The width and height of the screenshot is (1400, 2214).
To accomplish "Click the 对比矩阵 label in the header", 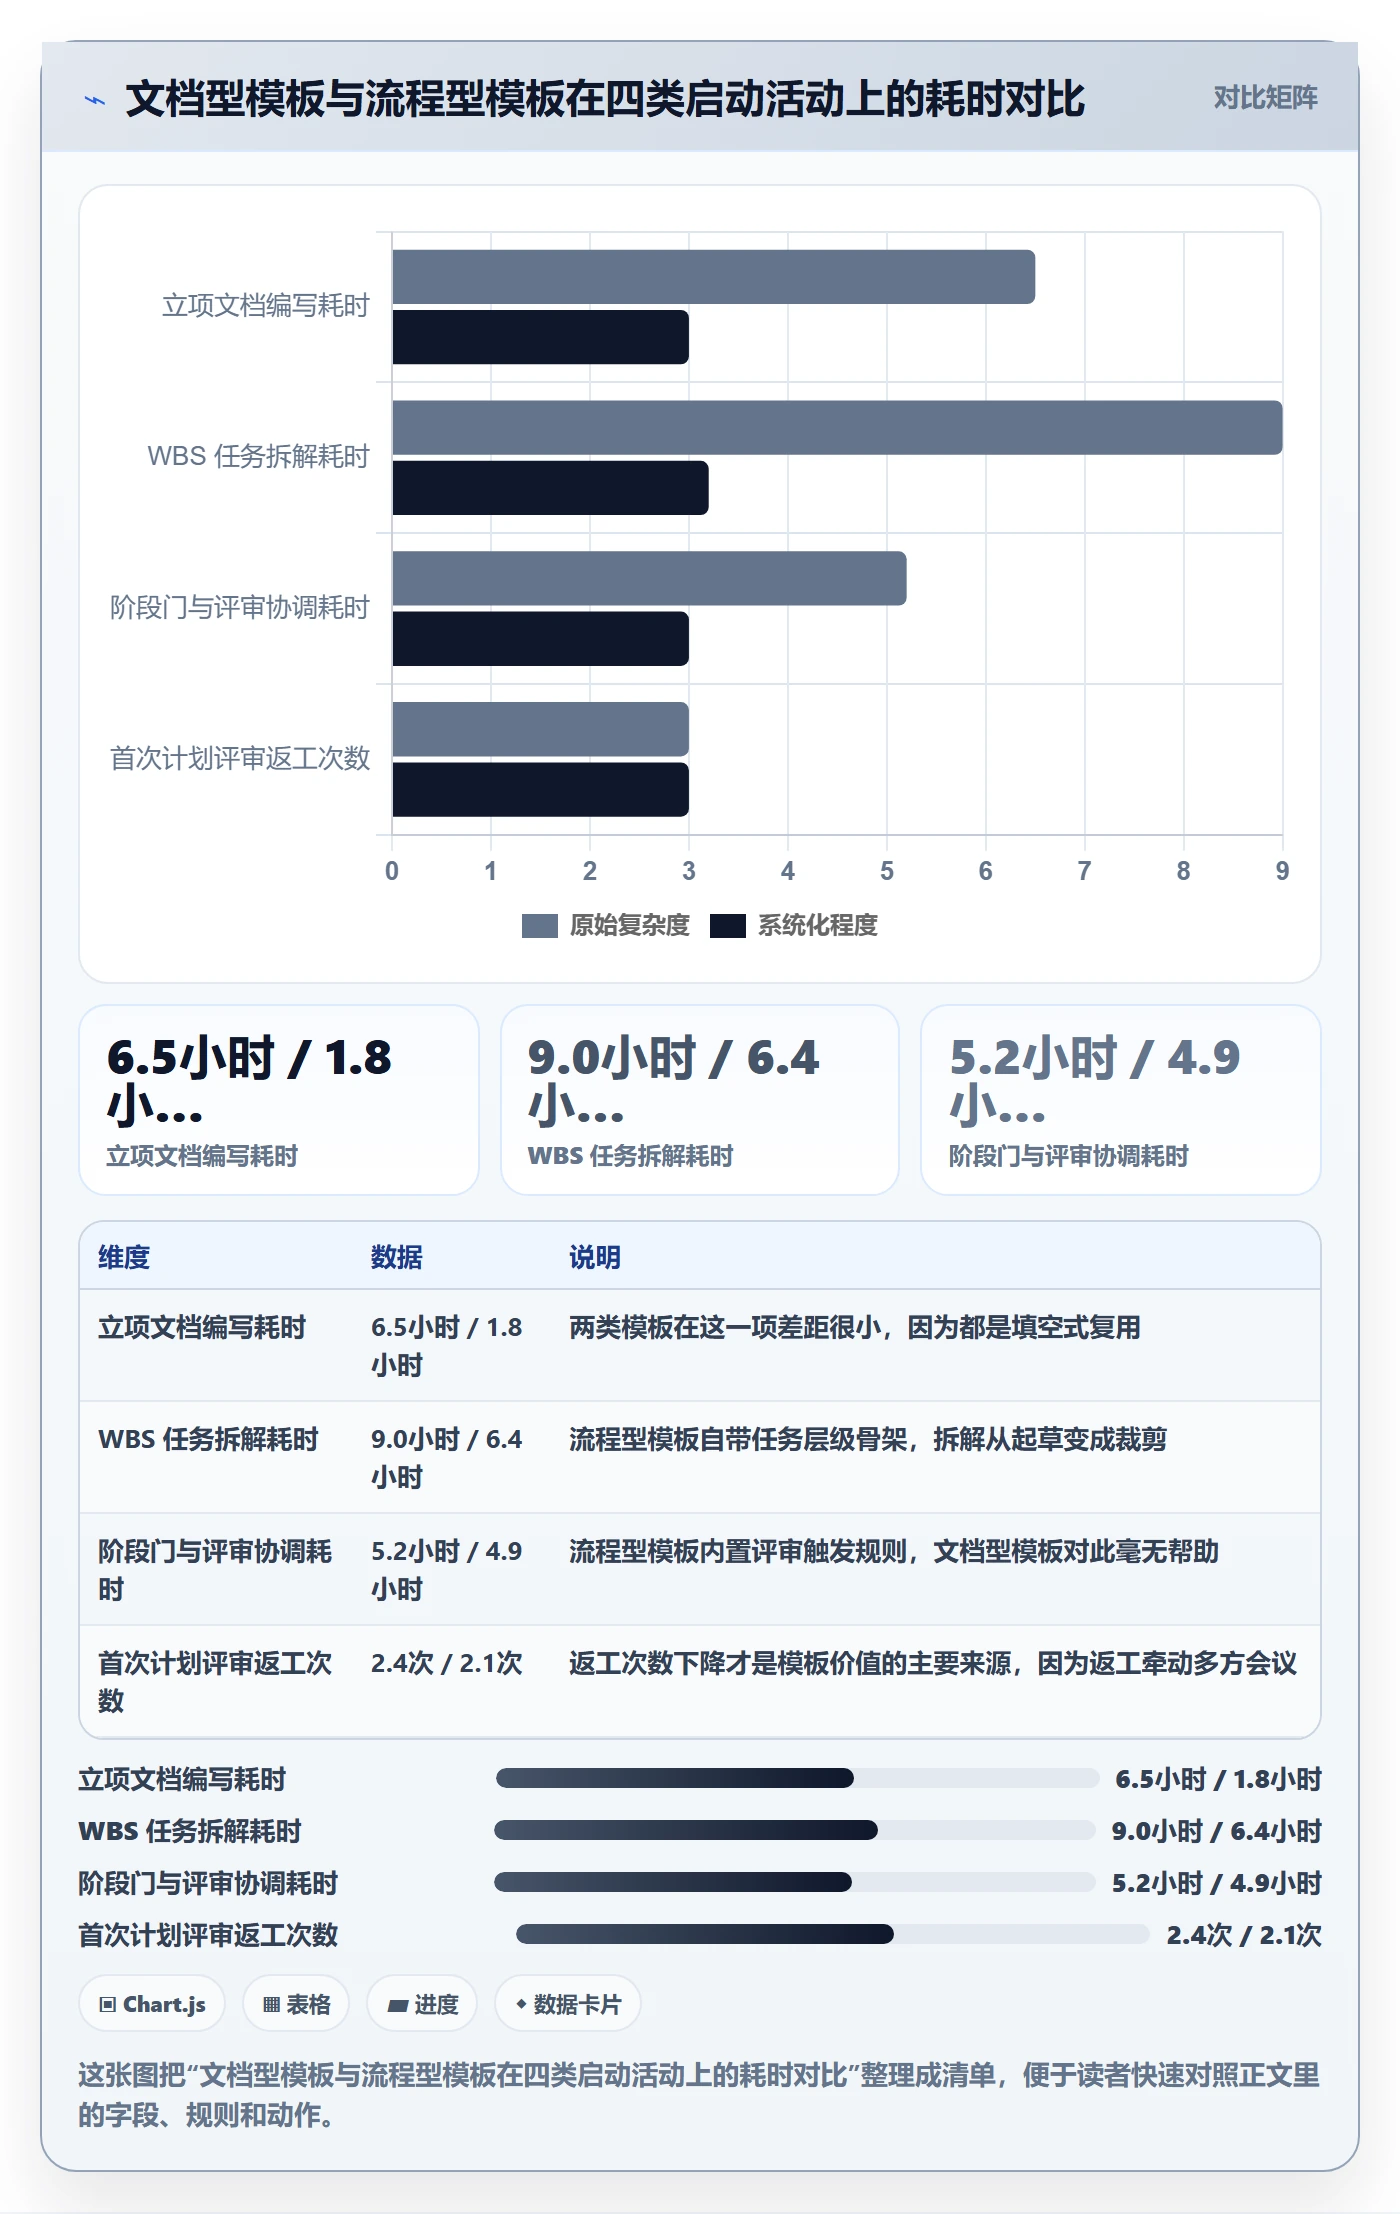I will click(x=1265, y=97).
